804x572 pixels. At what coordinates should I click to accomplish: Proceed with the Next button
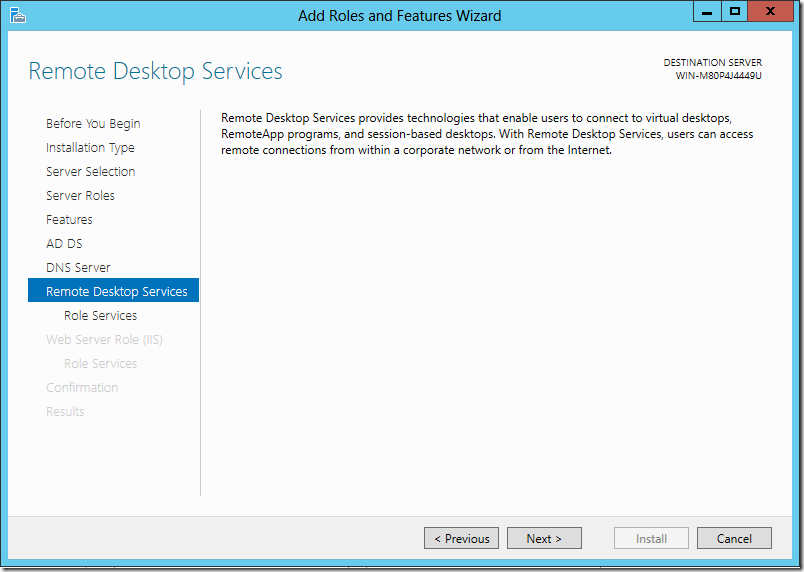click(544, 538)
